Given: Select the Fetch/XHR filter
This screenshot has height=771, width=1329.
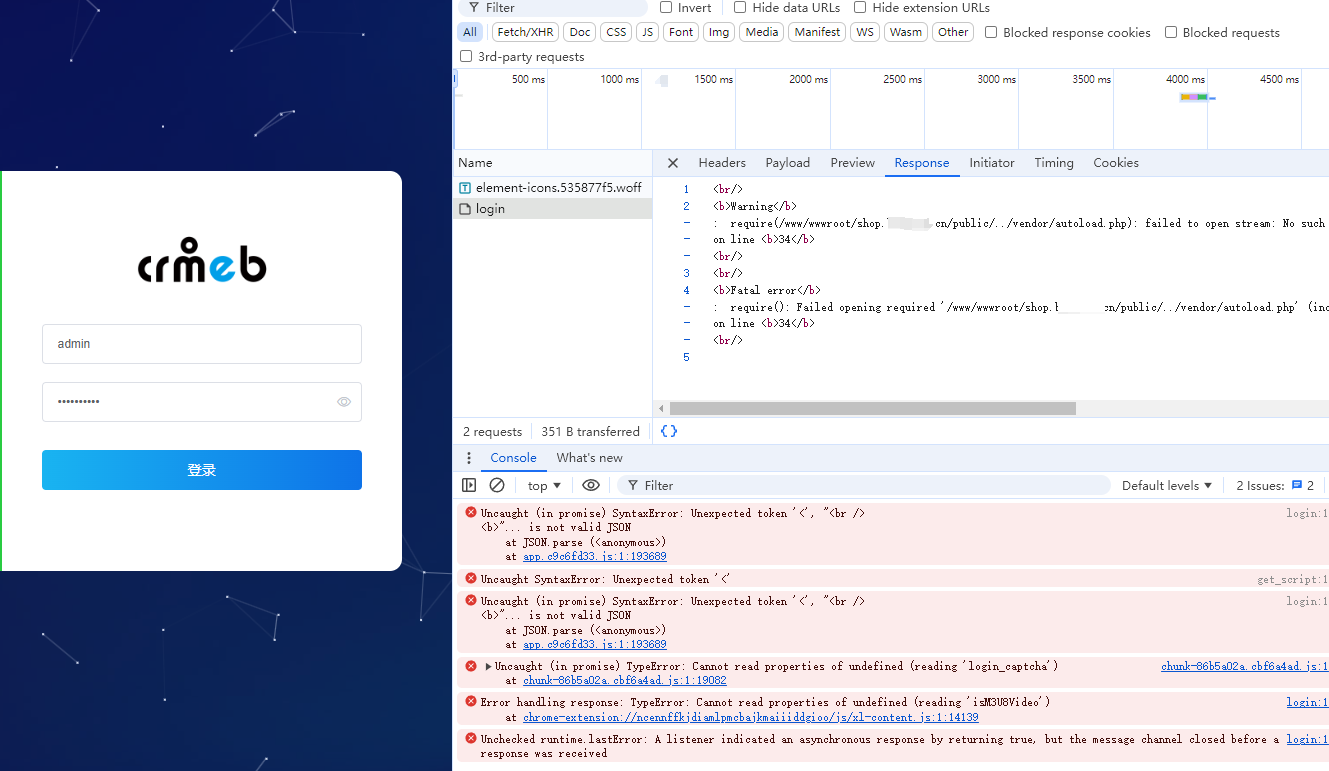Looking at the screenshot, I should tap(525, 32).
